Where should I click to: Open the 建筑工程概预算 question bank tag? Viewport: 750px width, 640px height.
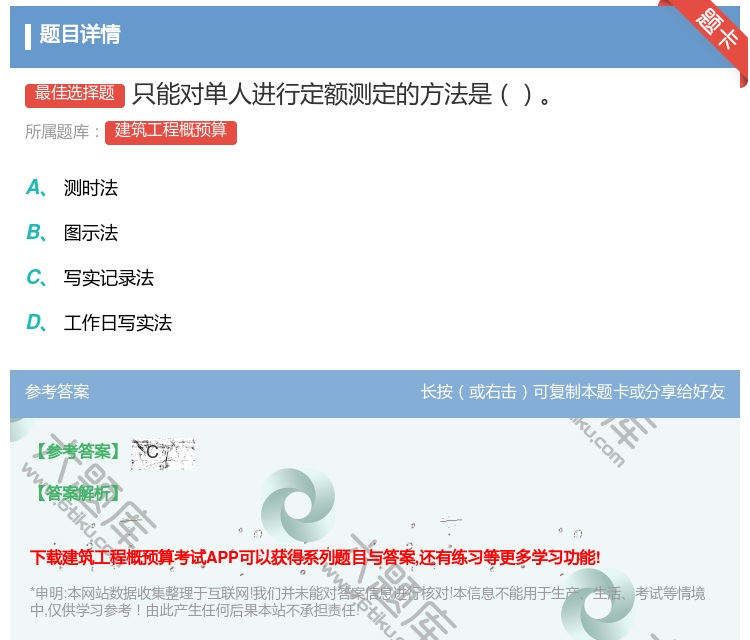click(171, 132)
